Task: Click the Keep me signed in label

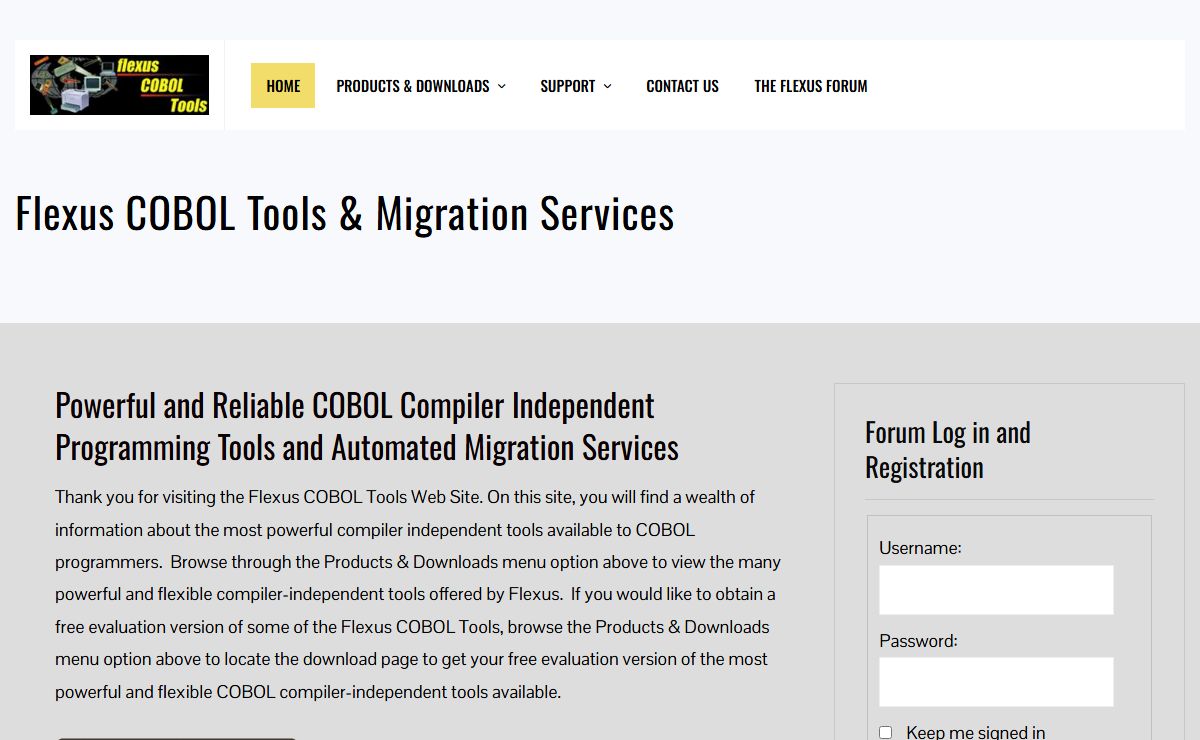Action: coord(975,732)
